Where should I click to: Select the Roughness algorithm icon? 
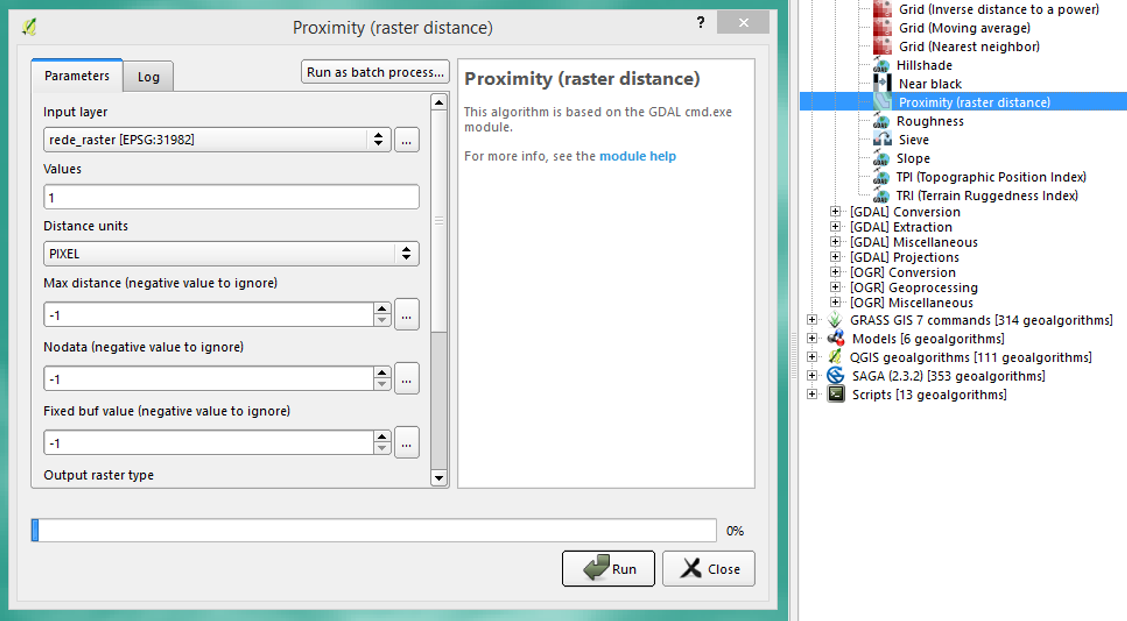point(882,121)
